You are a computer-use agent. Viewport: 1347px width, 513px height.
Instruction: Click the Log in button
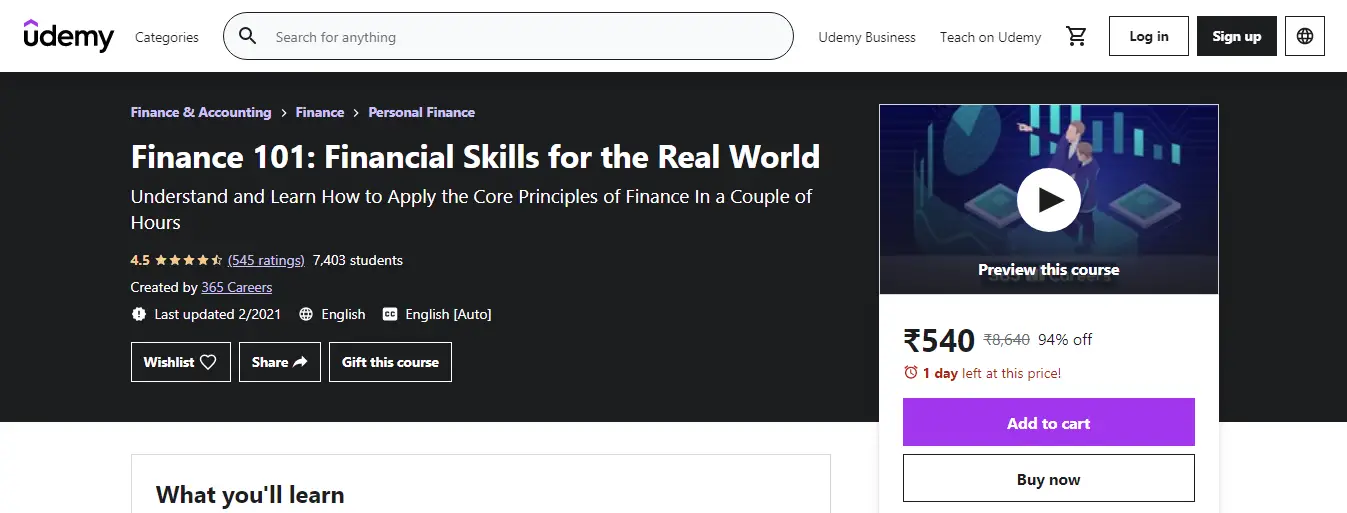point(1148,36)
